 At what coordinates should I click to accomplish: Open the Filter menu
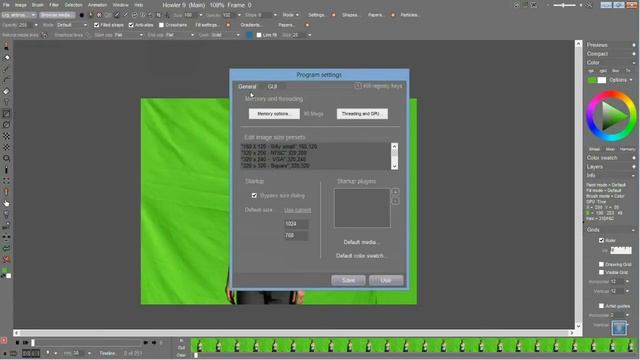54,5
